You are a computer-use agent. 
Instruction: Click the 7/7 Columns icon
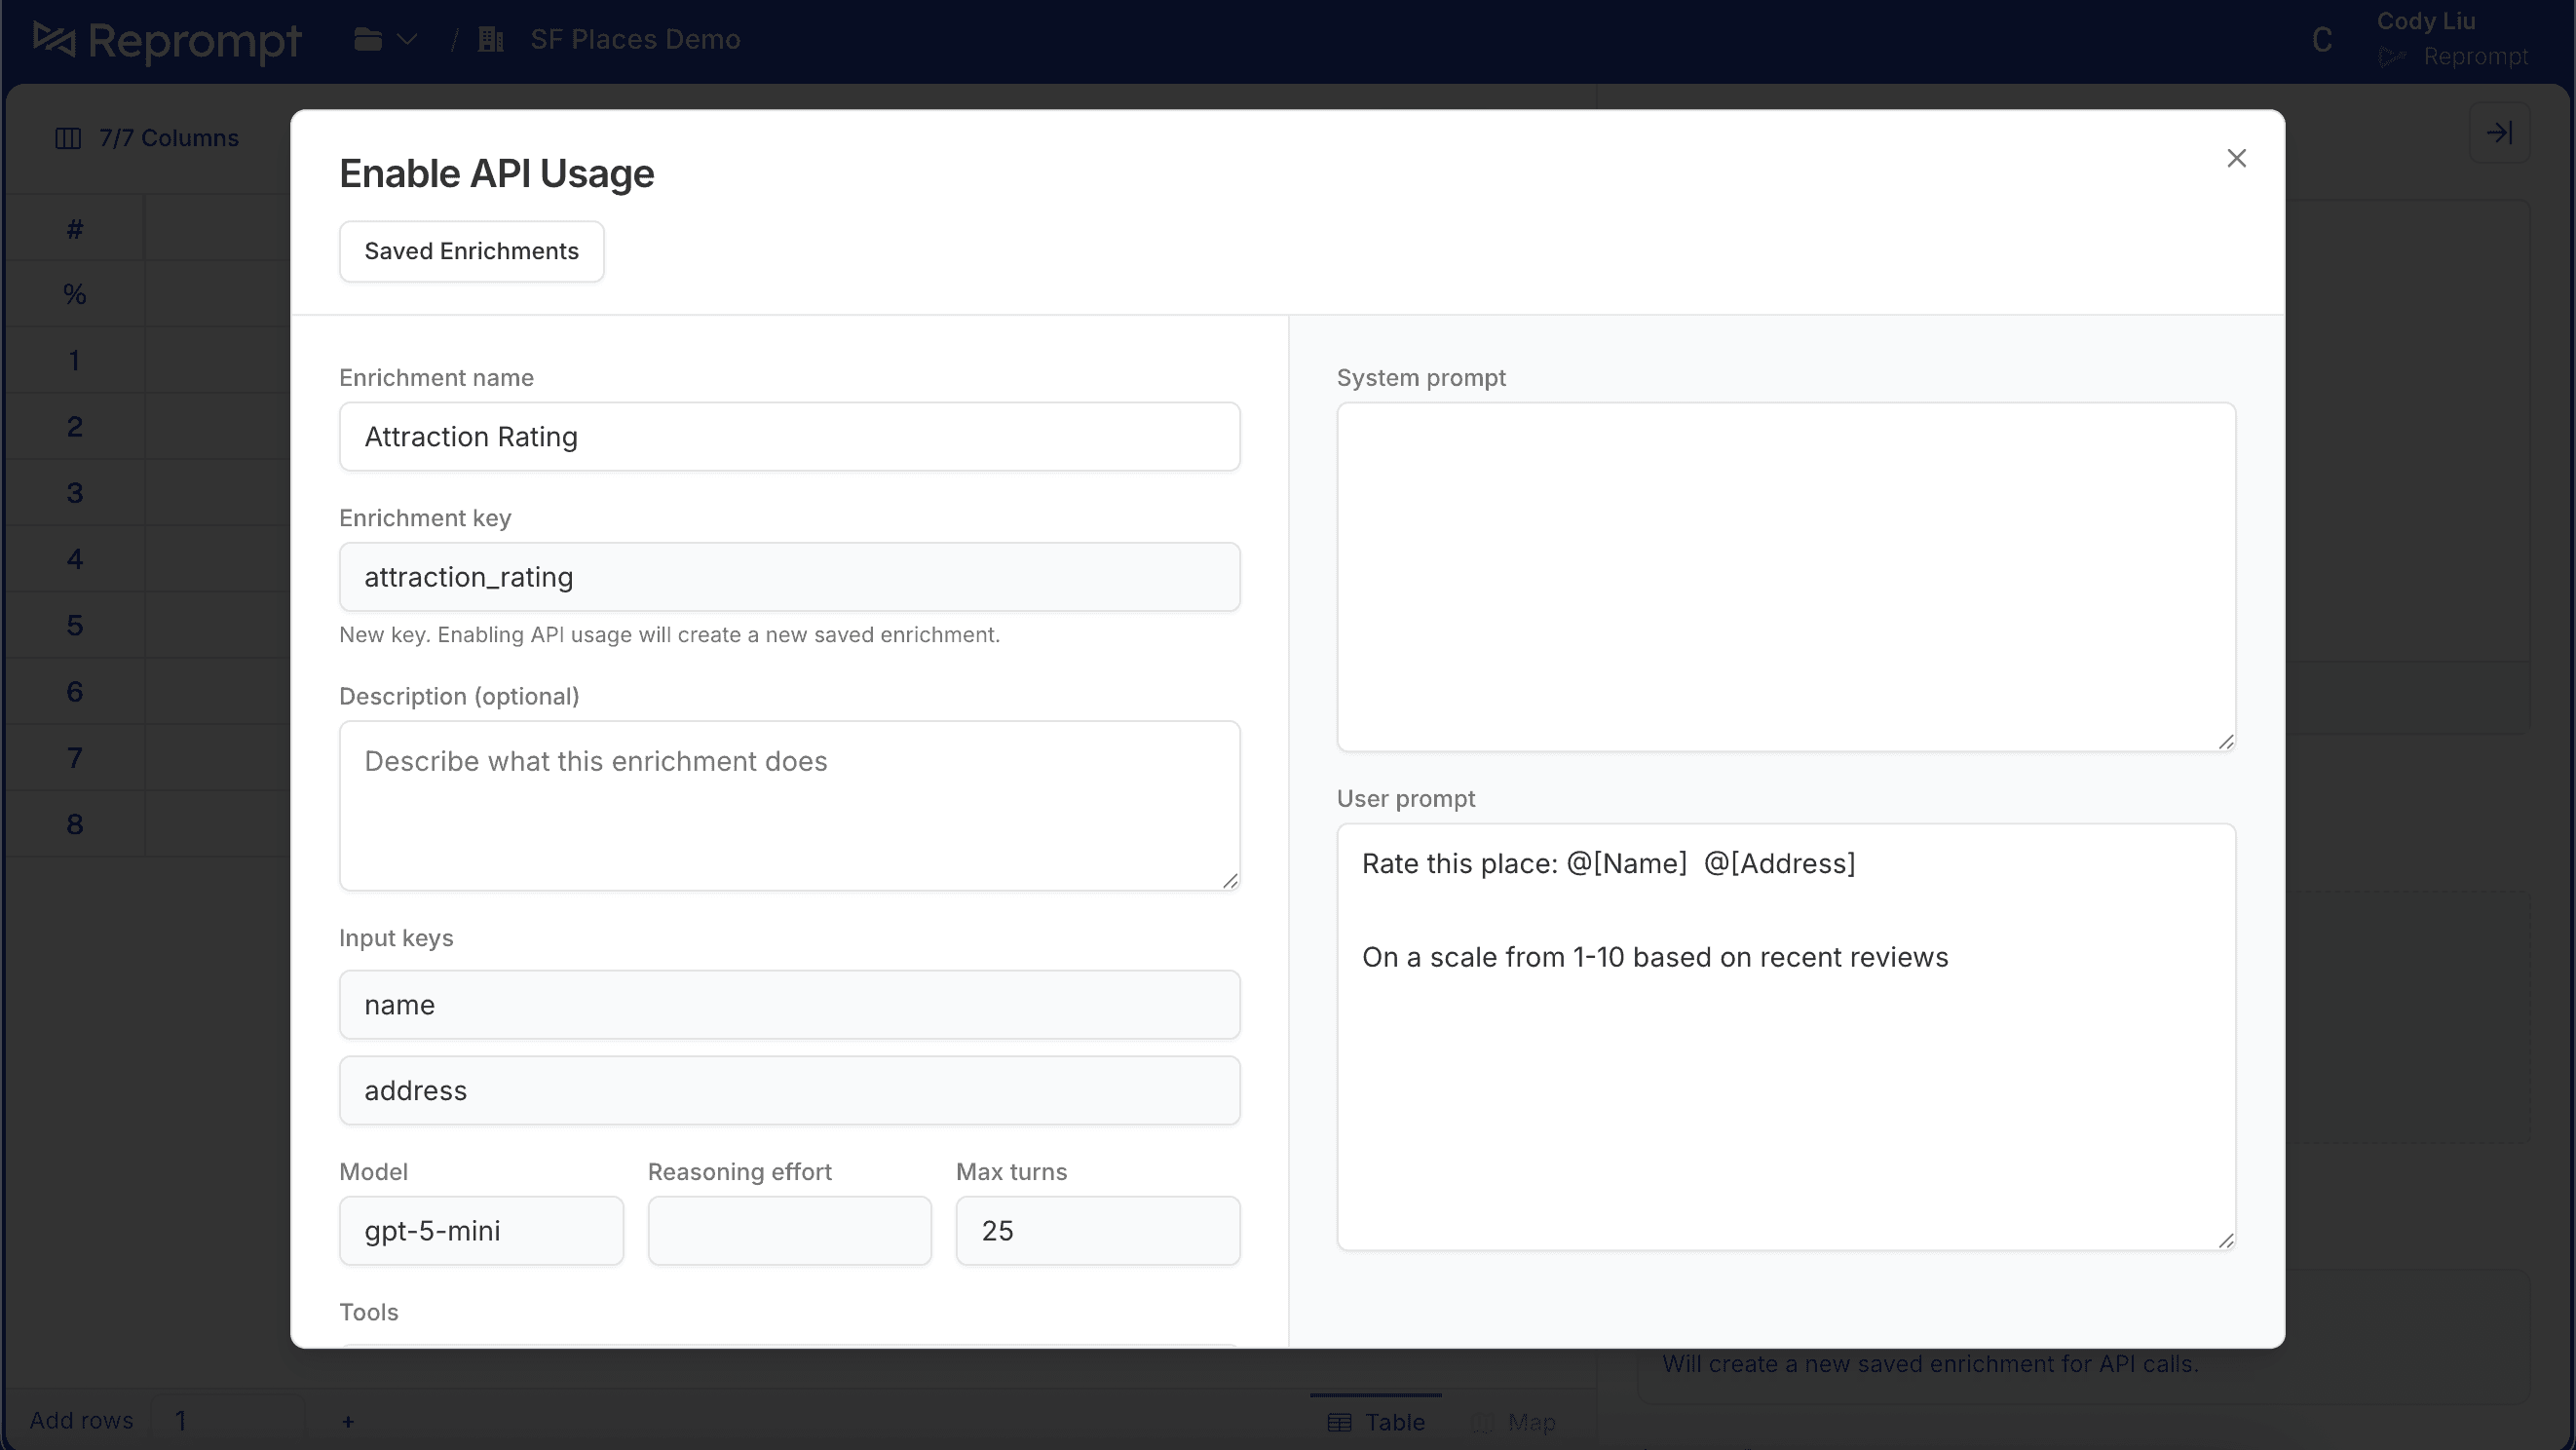click(67, 138)
